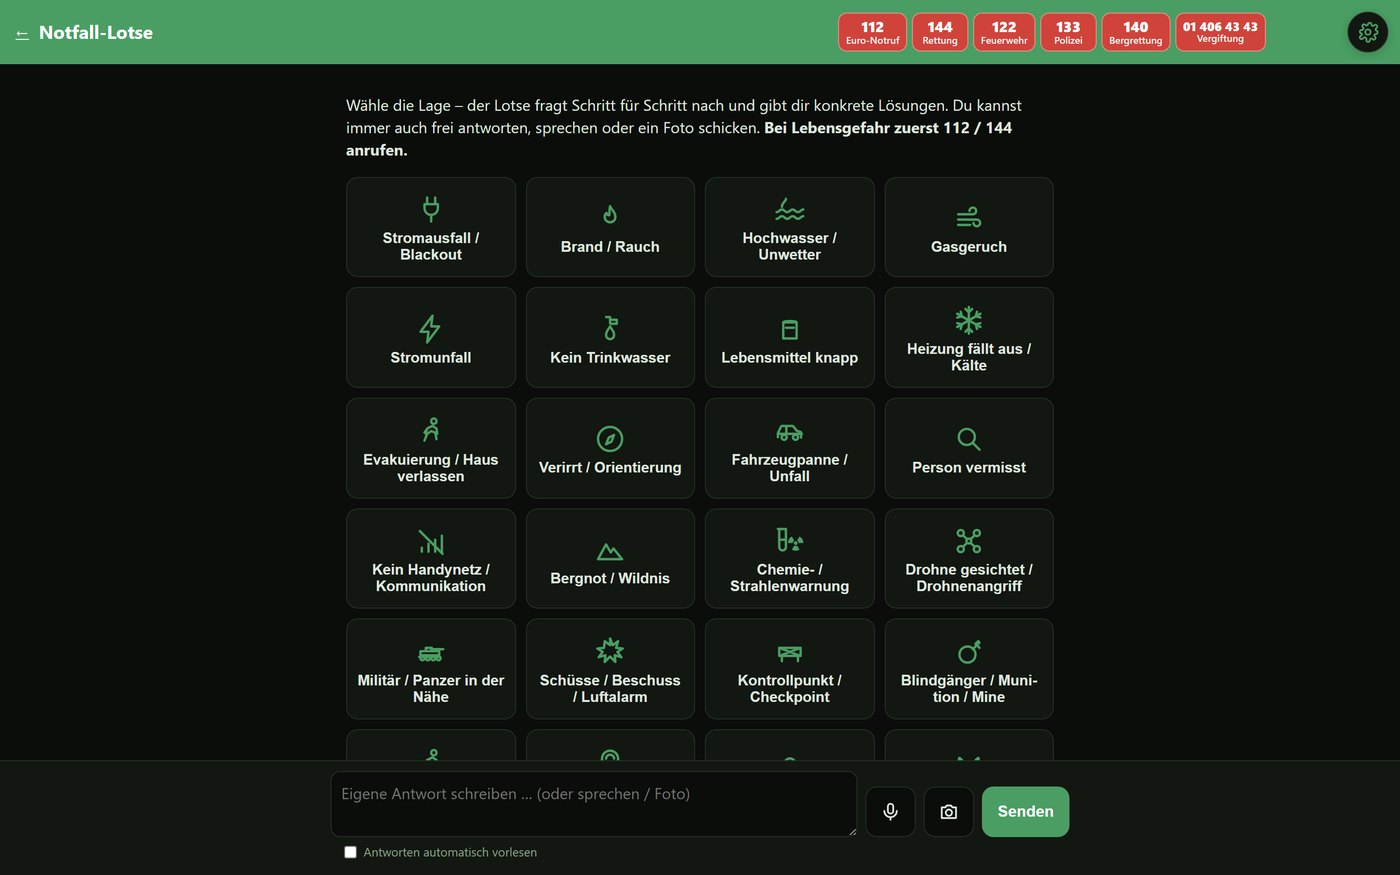Click the no-signal icon for Kein Handynetz
Screen dimensions: 1400x875
coord(431,542)
